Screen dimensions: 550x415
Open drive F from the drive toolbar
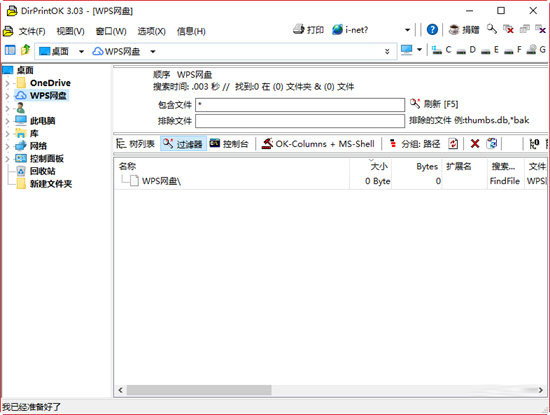tap(513, 50)
